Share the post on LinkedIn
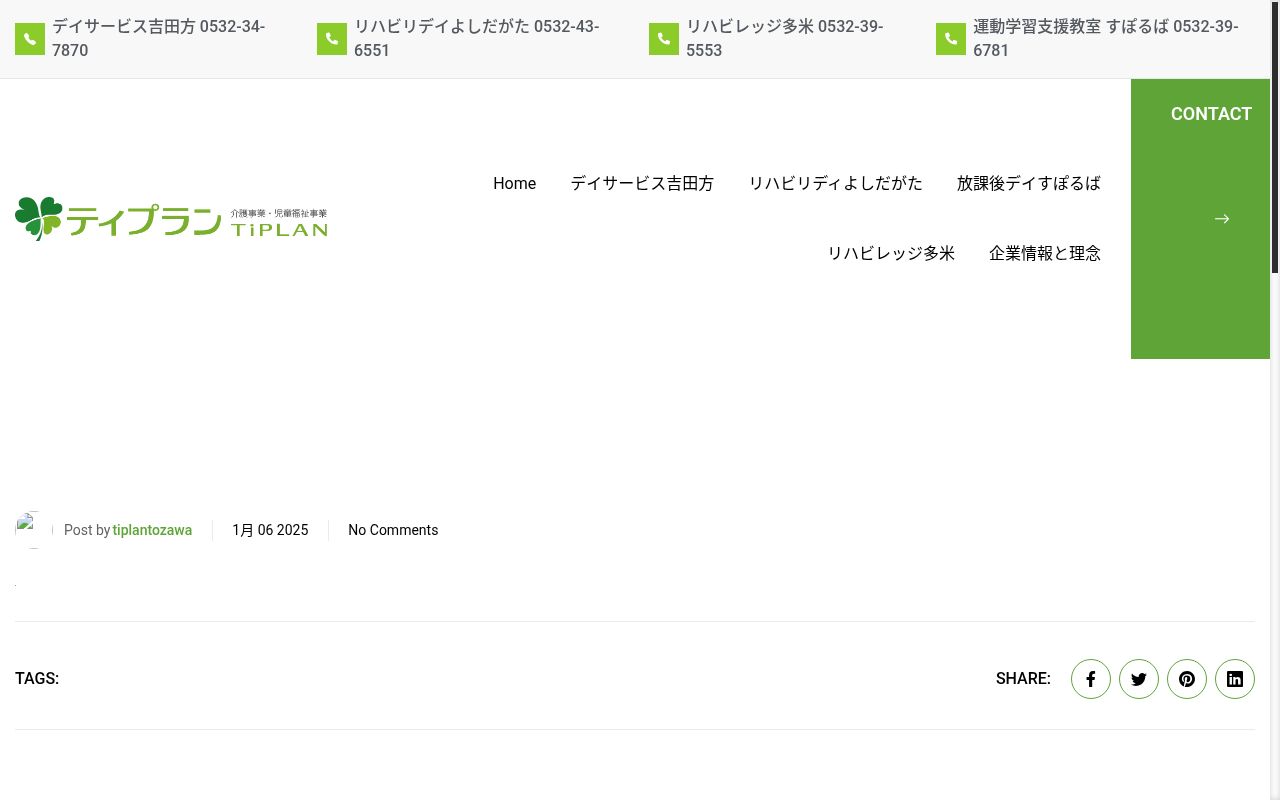The width and height of the screenshot is (1280, 800). (1235, 679)
